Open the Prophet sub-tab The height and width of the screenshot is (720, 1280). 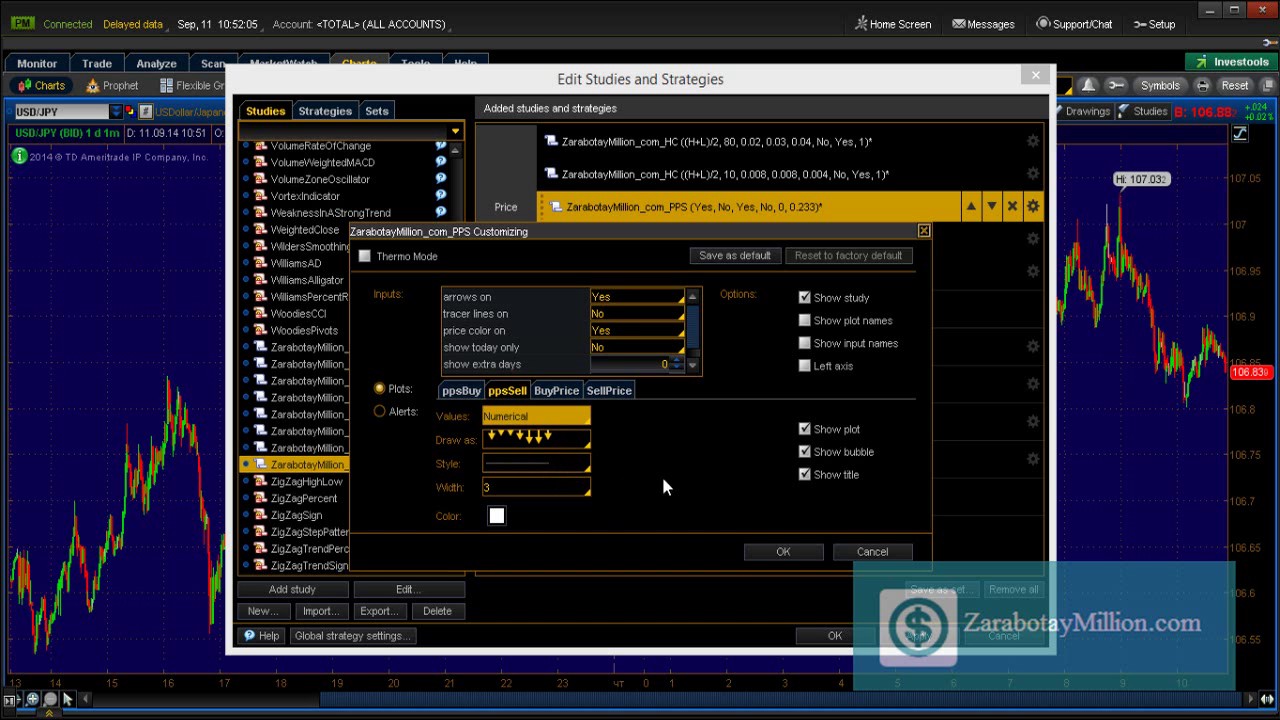113,86
